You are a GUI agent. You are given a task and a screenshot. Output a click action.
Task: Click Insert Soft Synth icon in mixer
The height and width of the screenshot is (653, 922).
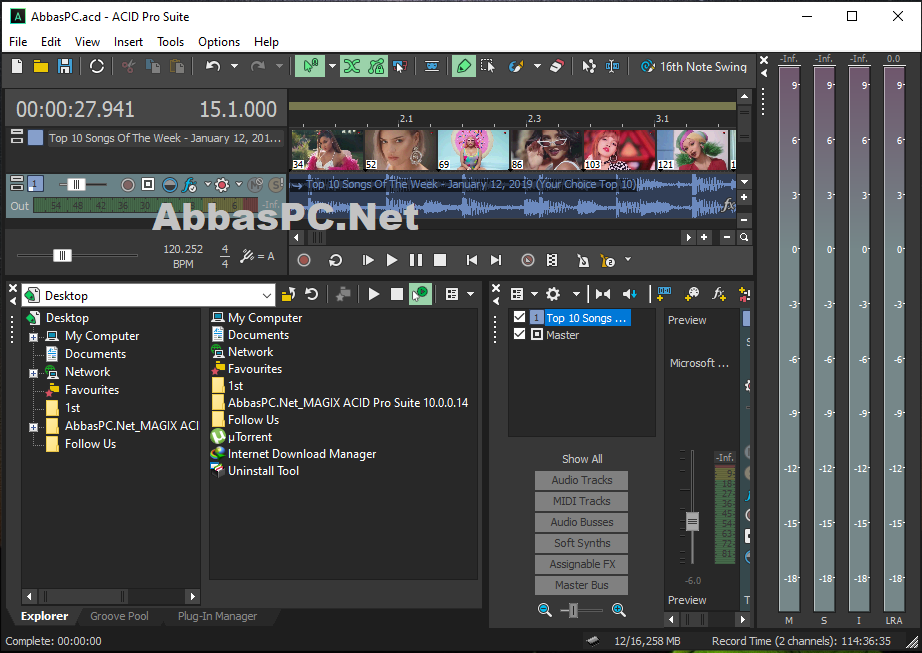[692, 294]
